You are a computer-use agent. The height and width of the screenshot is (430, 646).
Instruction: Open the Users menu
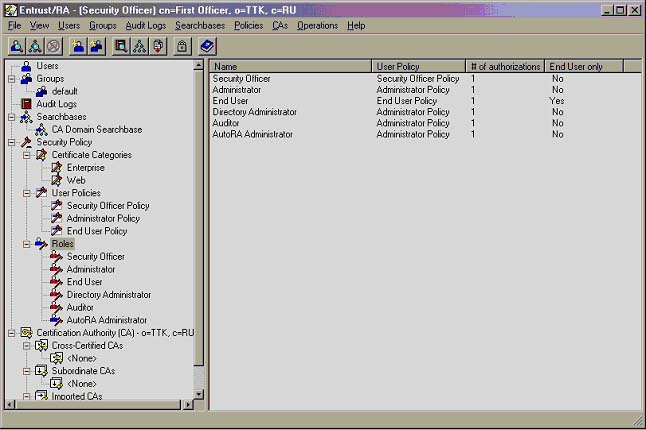pos(69,26)
